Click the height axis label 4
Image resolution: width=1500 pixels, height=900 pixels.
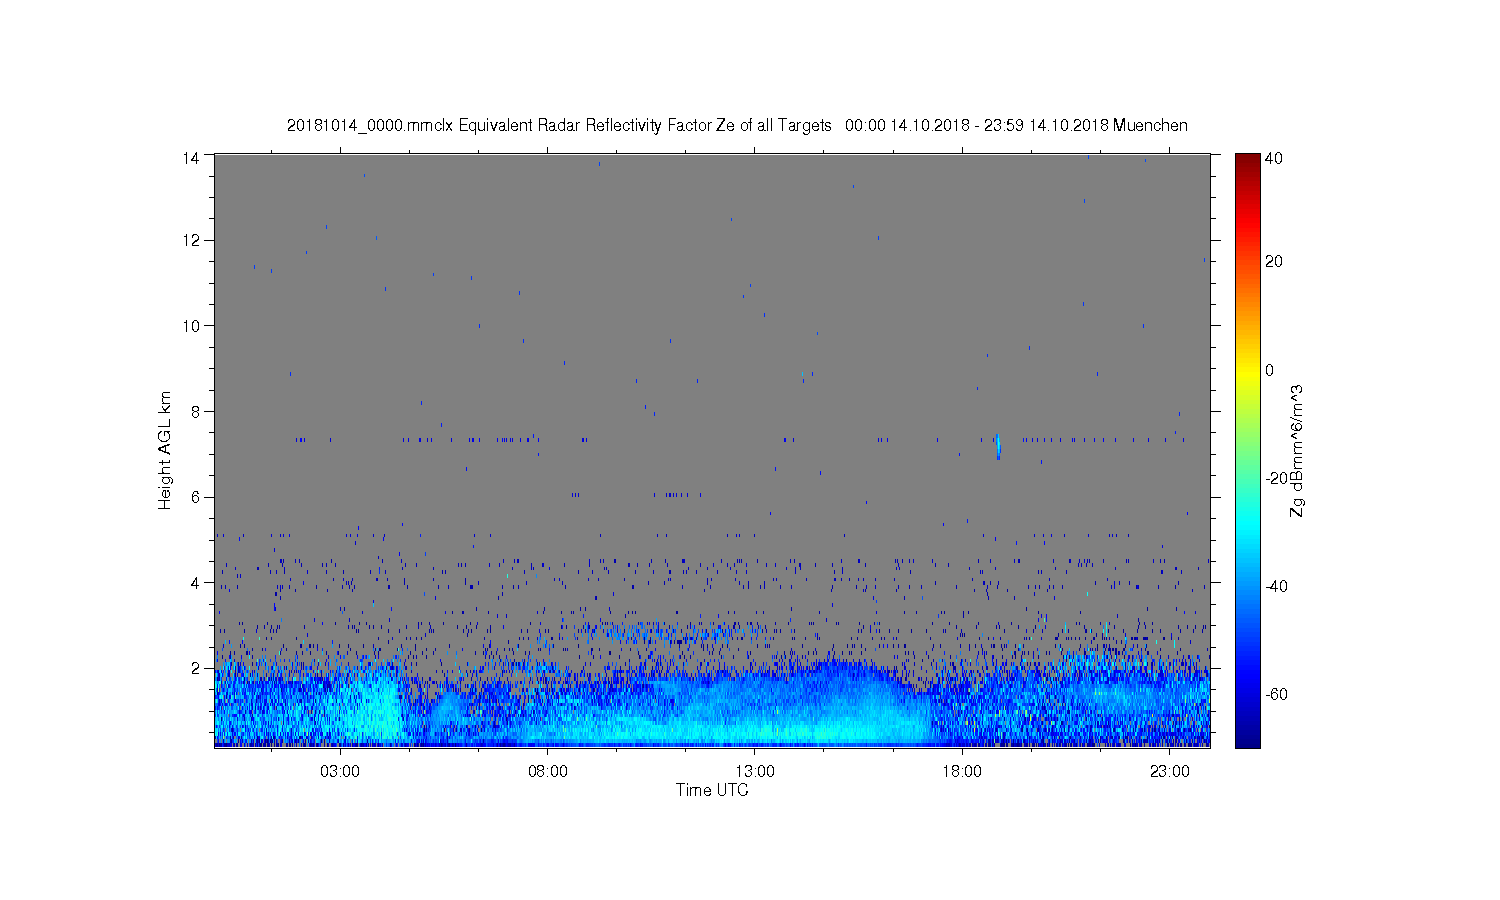click(195, 583)
